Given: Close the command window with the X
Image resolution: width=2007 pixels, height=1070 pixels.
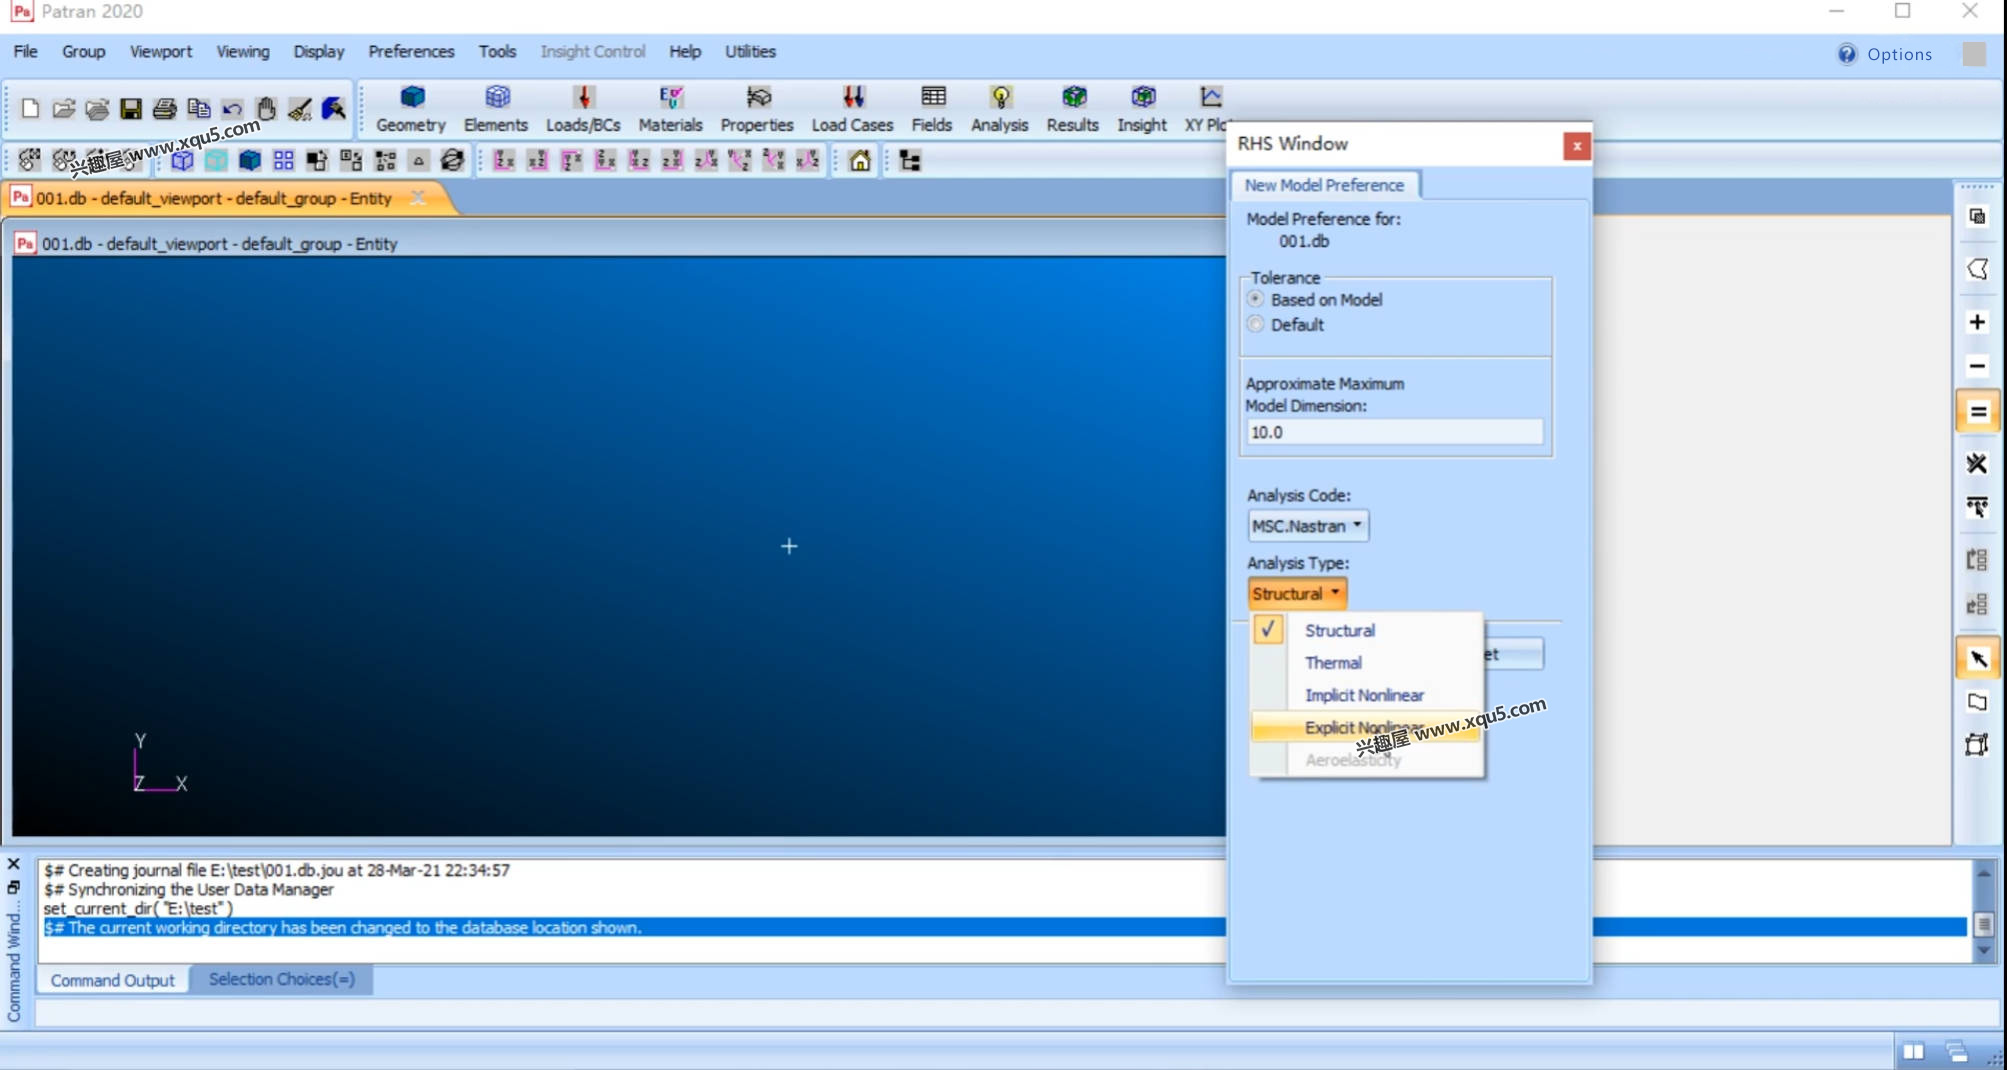Looking at the screenshot, I should pos(13,864).
